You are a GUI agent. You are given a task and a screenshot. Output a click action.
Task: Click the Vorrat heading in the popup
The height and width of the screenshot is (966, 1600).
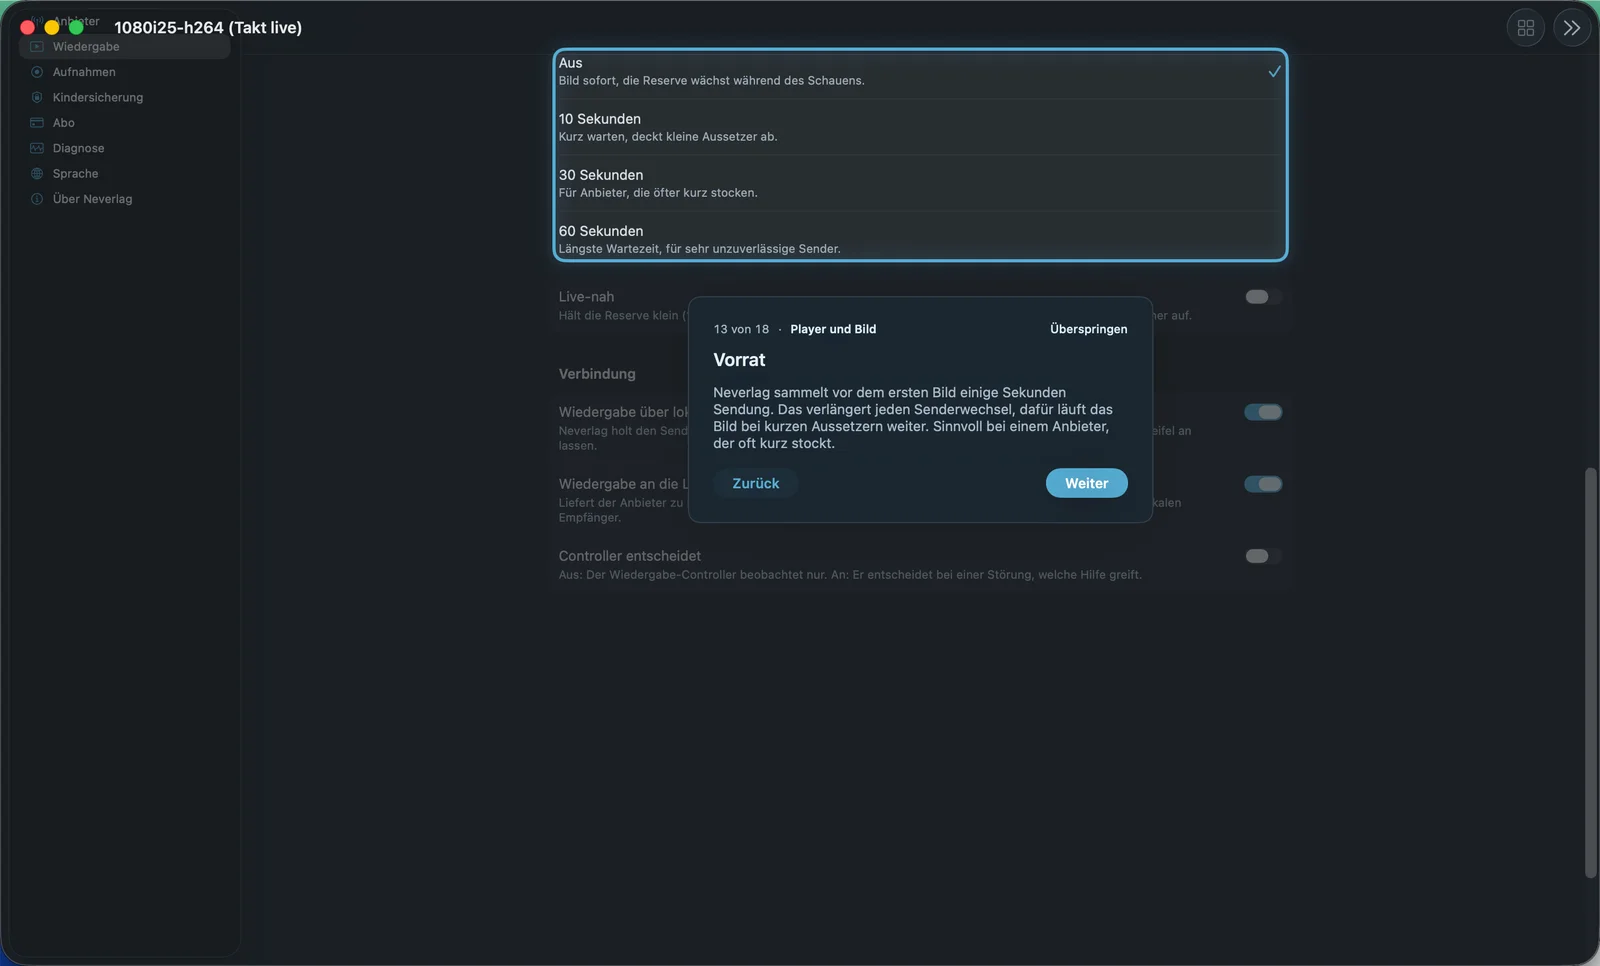coord(739,360)
